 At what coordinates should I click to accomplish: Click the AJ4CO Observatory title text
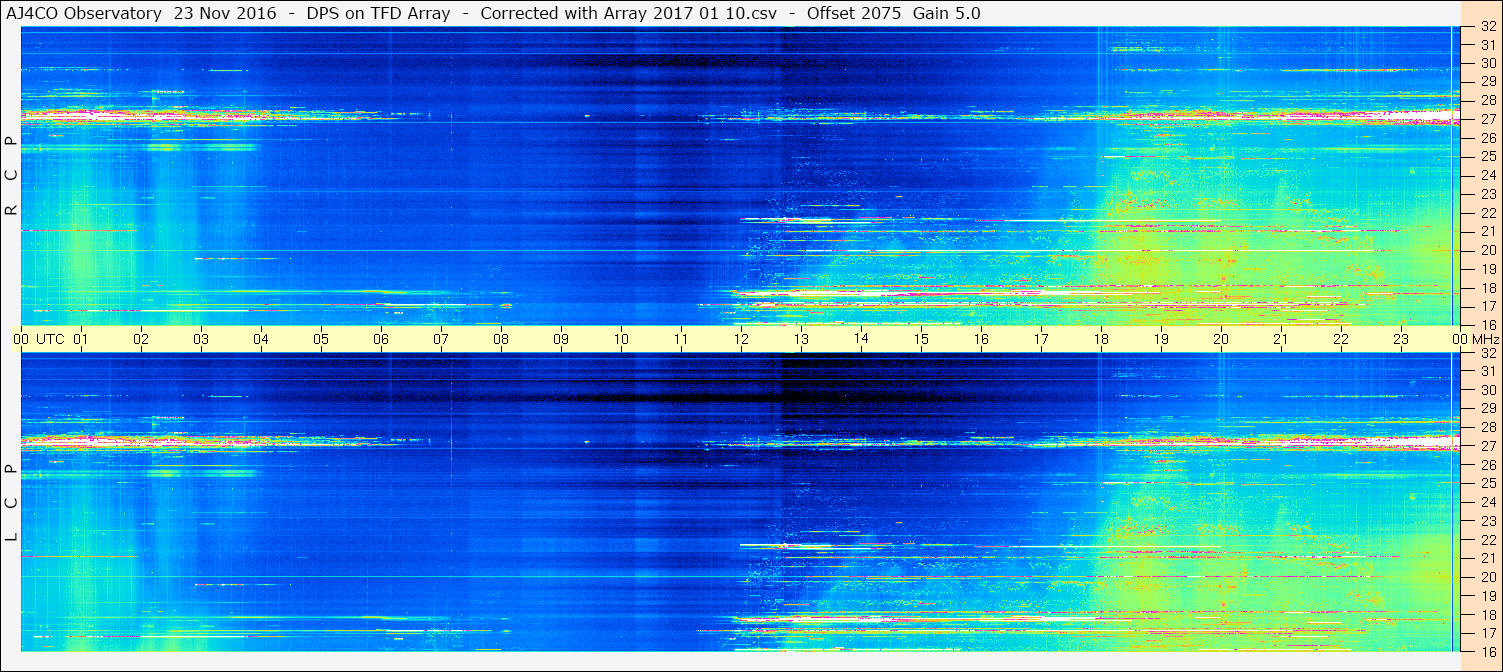pyautogui.click(x=83, y=13)
